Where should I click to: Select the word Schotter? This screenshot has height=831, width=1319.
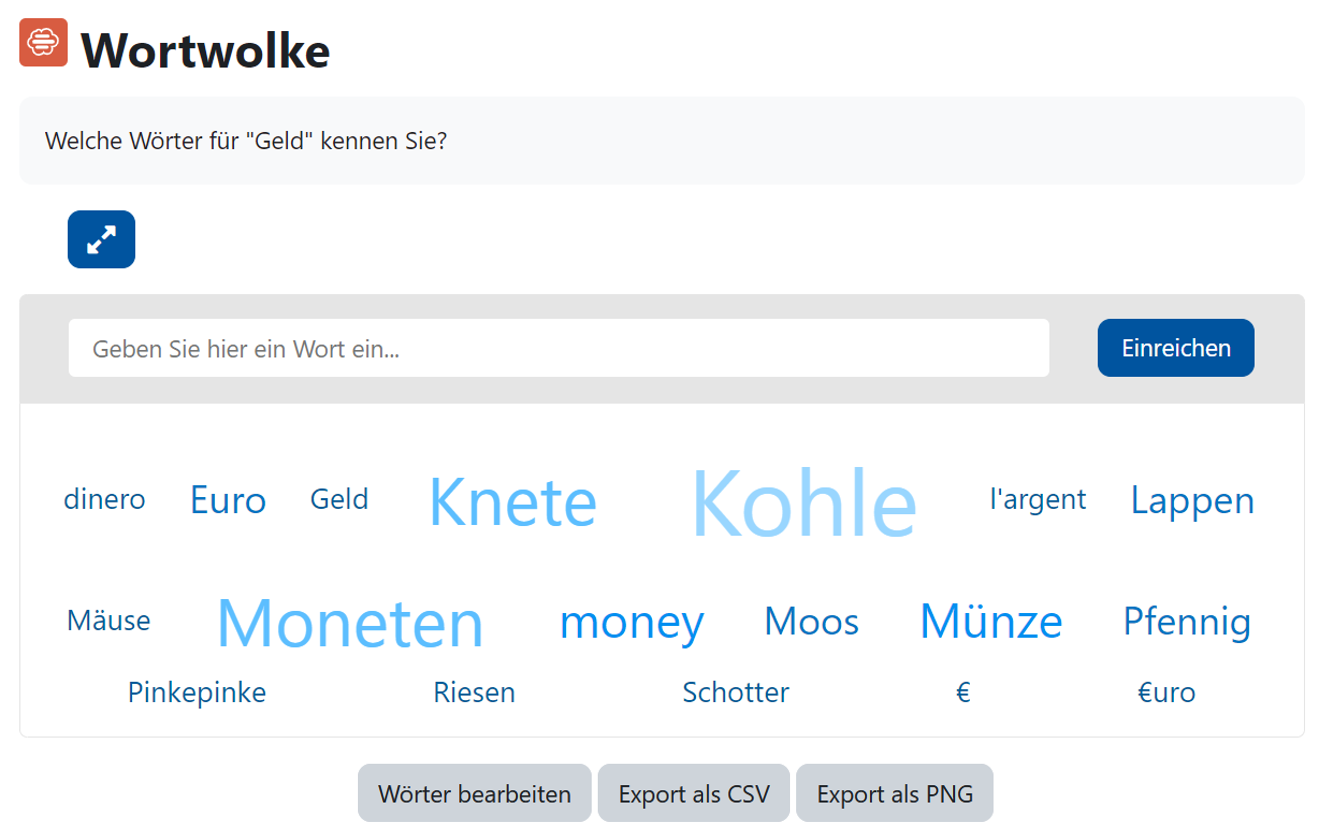point(735,692)
